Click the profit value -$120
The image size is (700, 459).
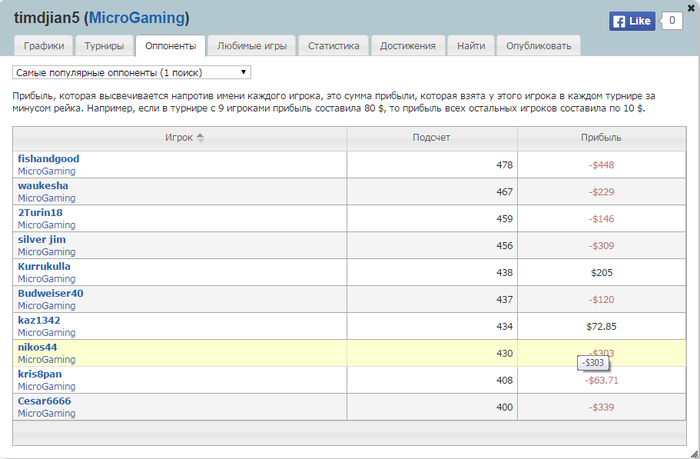pyautogui.click(x=601, y=300)
